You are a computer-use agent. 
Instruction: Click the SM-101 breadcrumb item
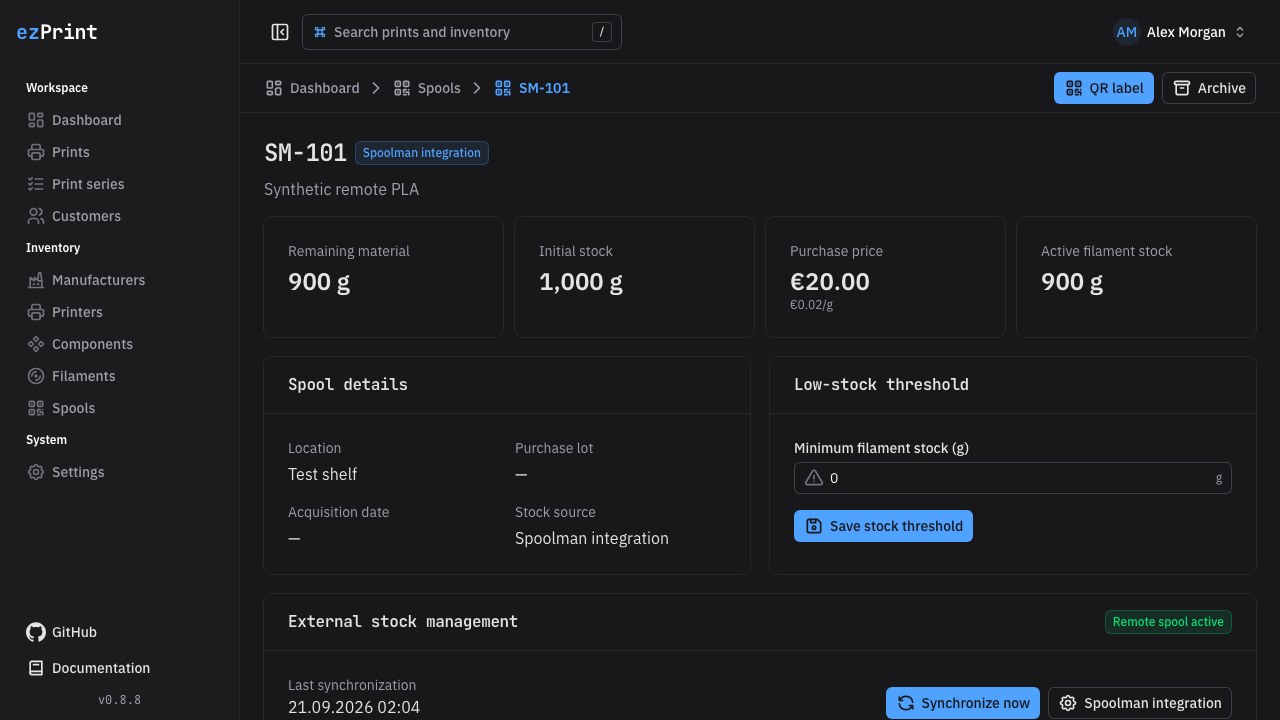(x=533, y=88)
